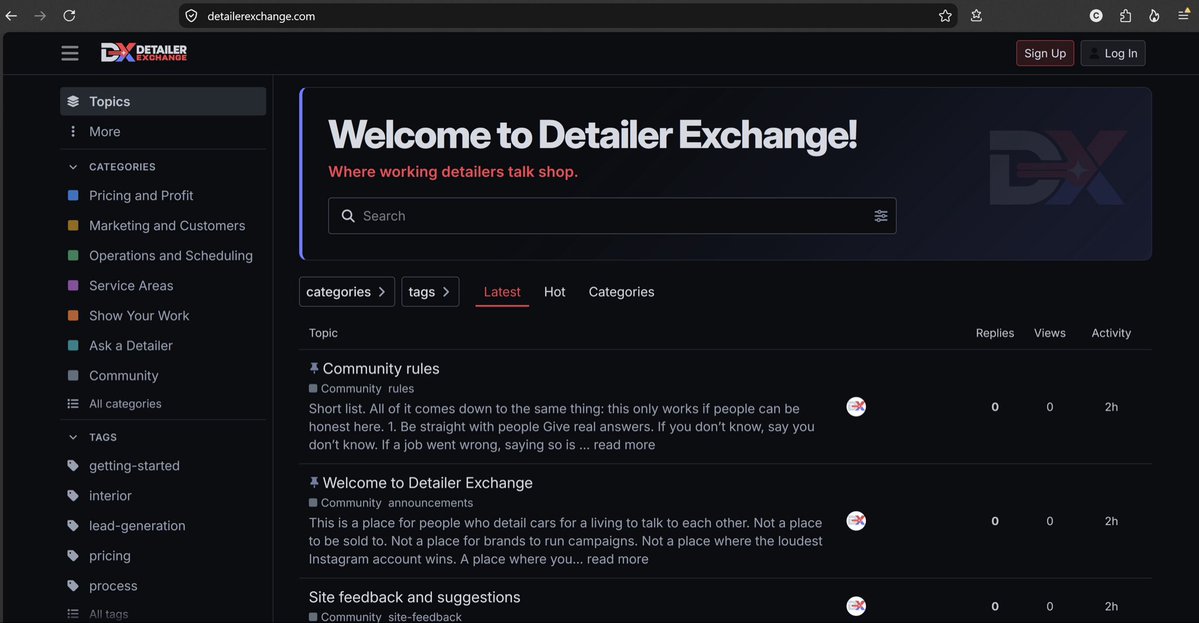Switch to the Latest tab
Image resolution: width=1199 pixels, height=623 pixels.
(502, 291)
